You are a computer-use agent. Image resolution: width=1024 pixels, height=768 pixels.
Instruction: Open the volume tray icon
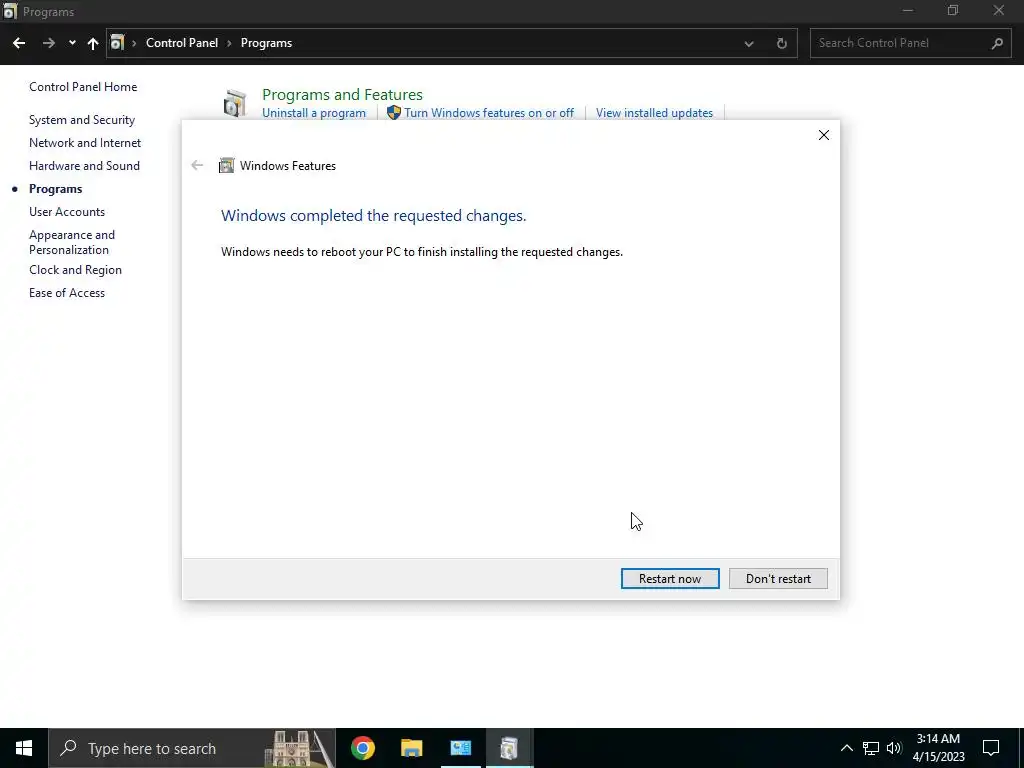[x=894, y=748]
